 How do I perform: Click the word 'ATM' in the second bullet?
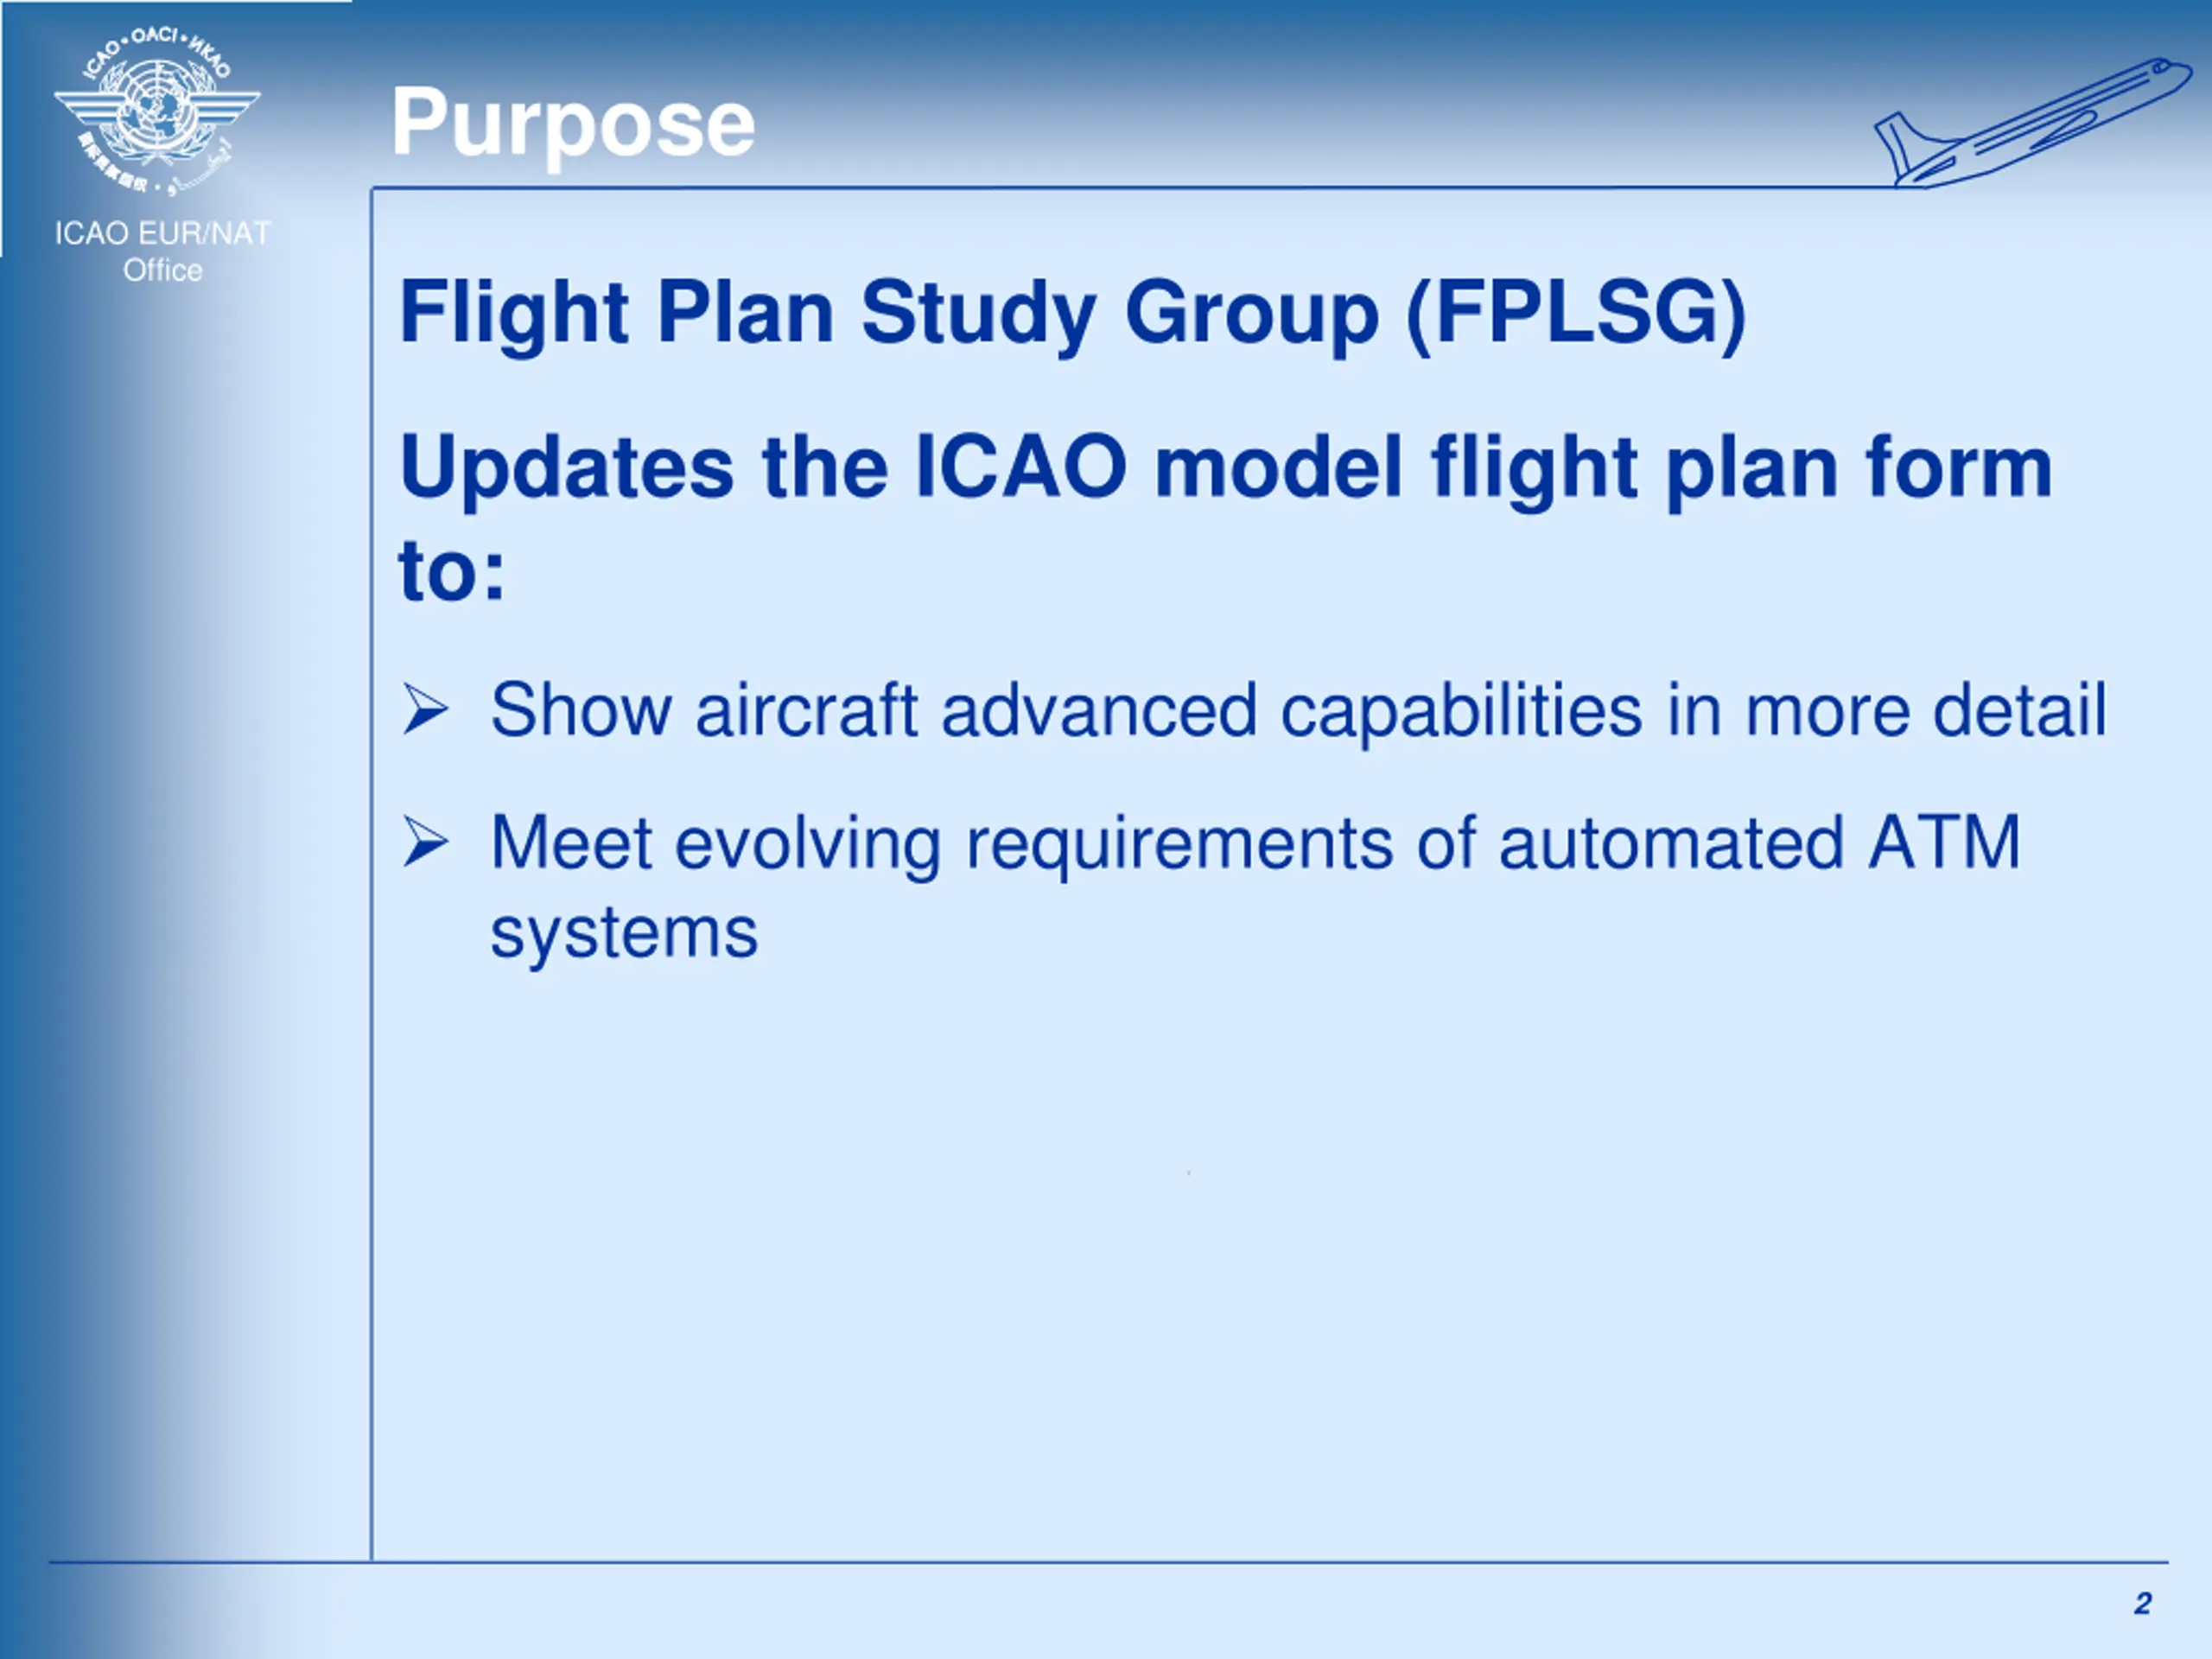pyautogui.click(x=1945, y=842)
